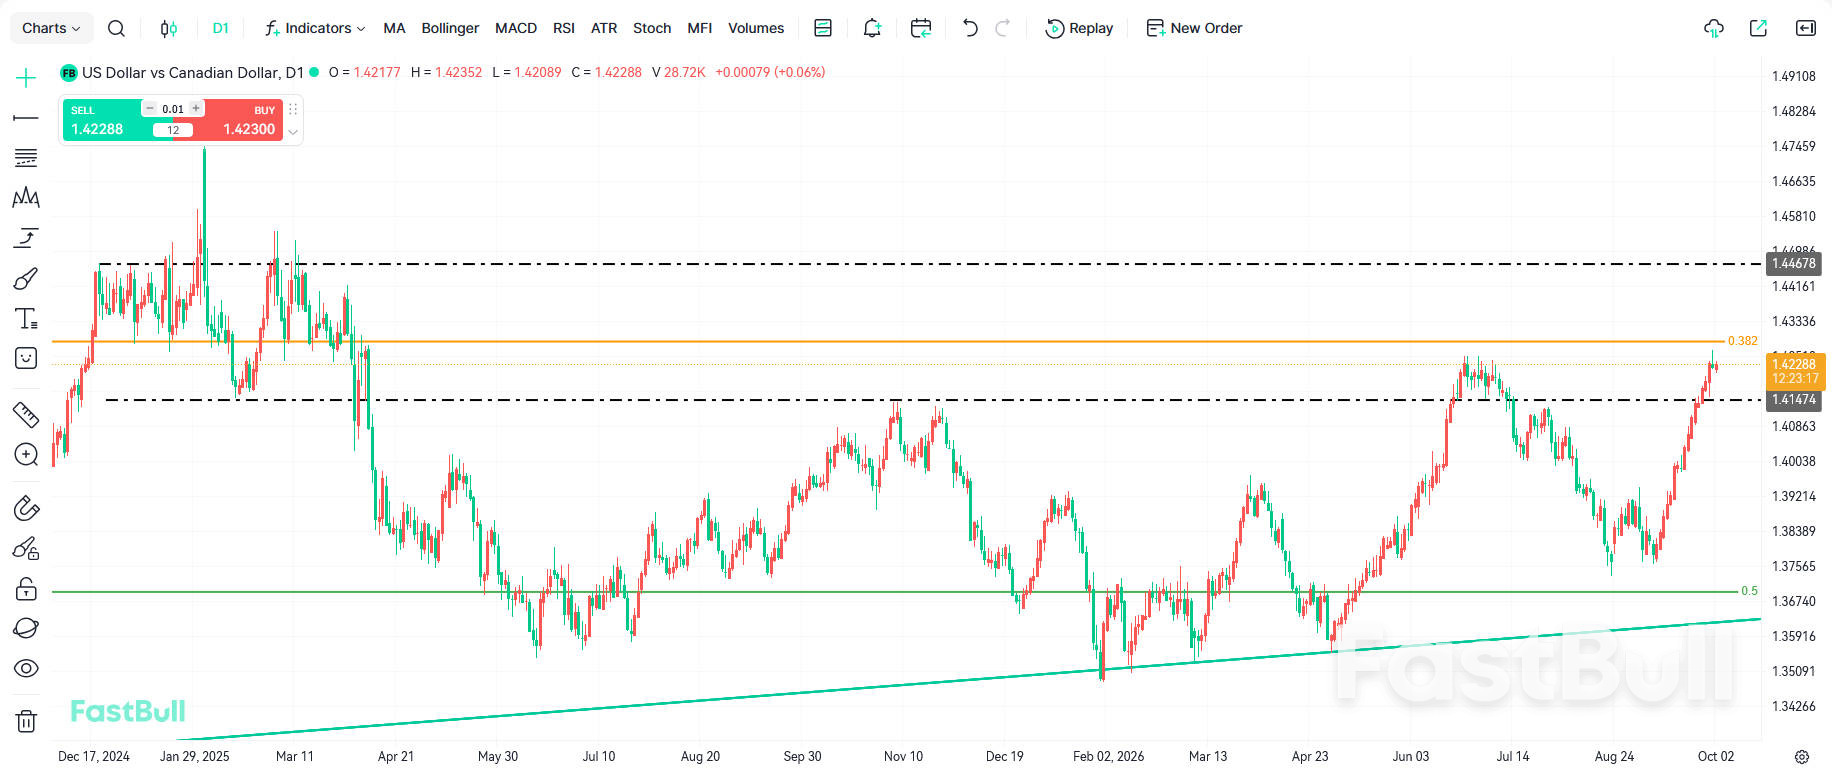Select the forecast arrow tool
The height and width of the screenshot is (773, 1832).
pyautogui.click(x=26, y=238)
